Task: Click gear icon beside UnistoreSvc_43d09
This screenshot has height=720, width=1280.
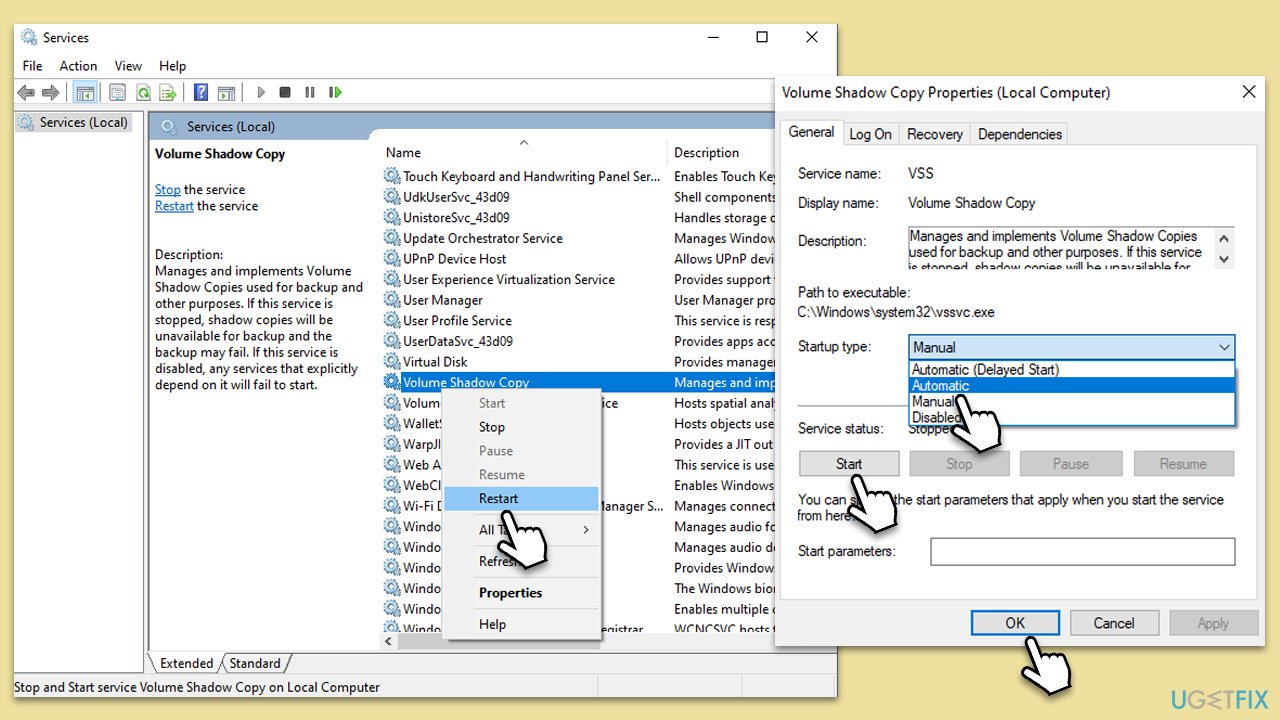Action: click(x=392, y=218)
